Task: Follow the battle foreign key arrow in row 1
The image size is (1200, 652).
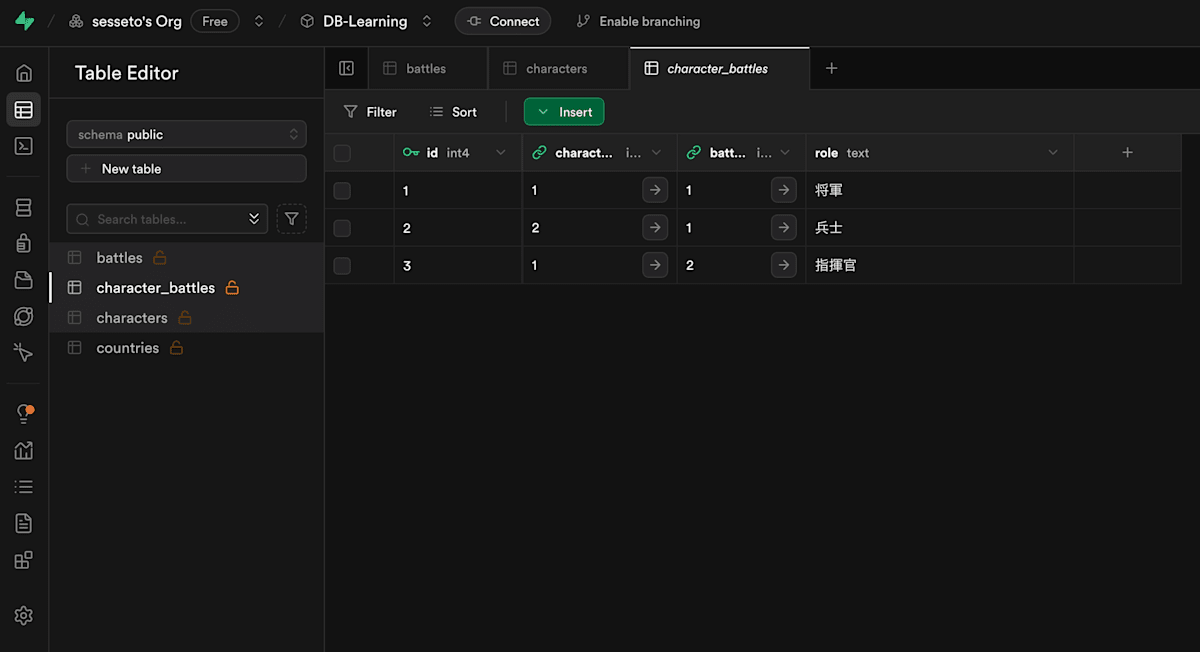Action: [783, 190]
